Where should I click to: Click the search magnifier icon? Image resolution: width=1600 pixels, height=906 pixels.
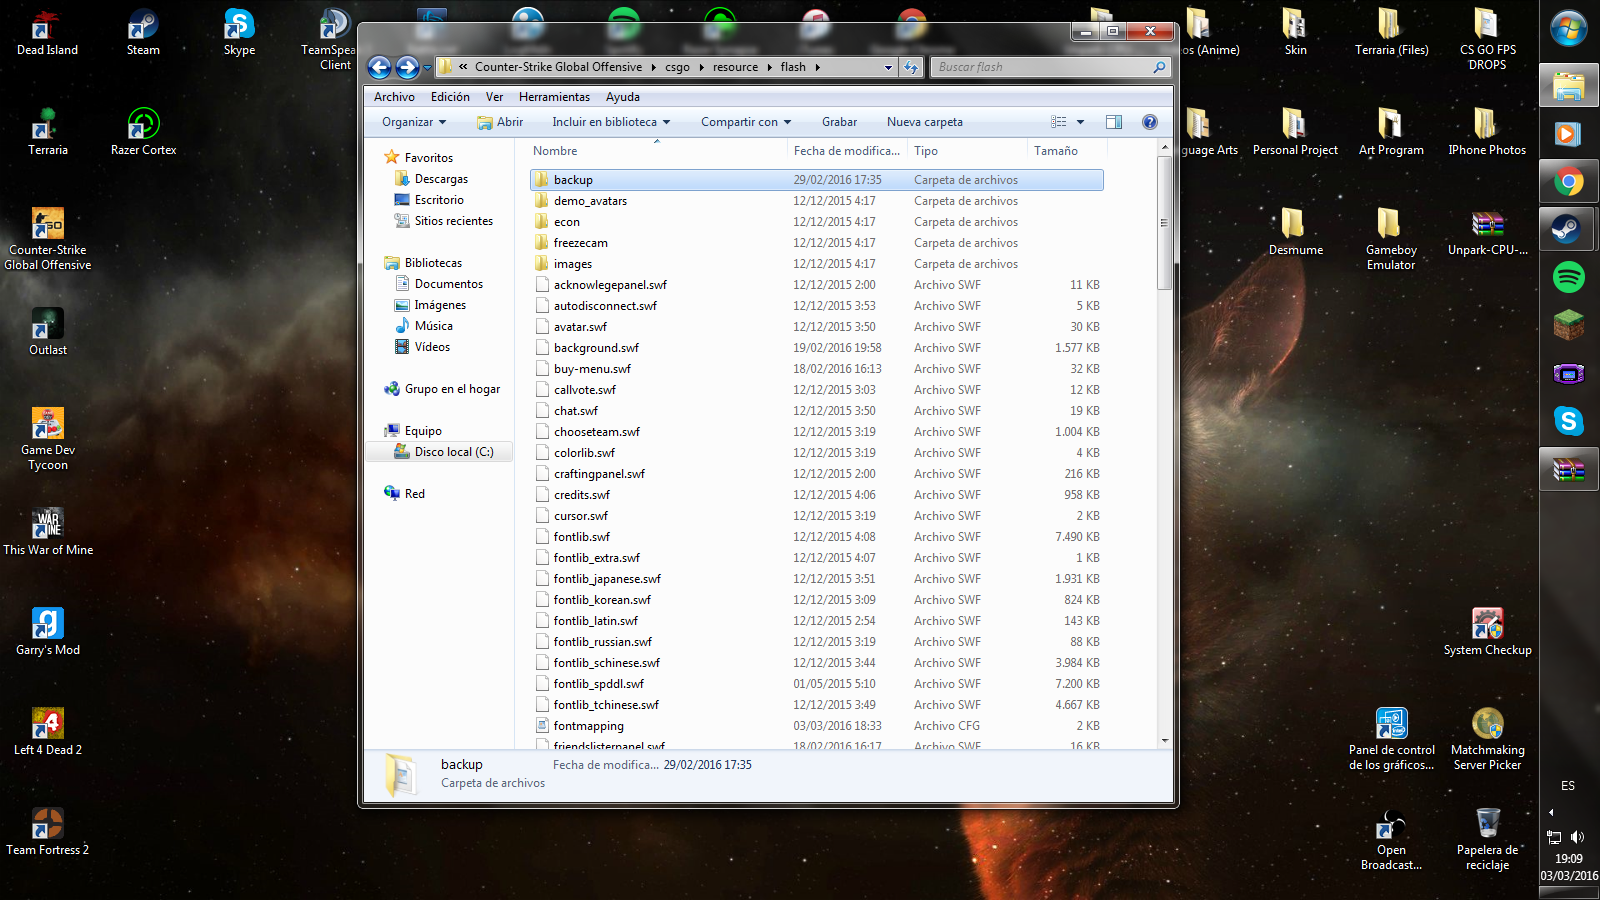(x=1159, y=67)
